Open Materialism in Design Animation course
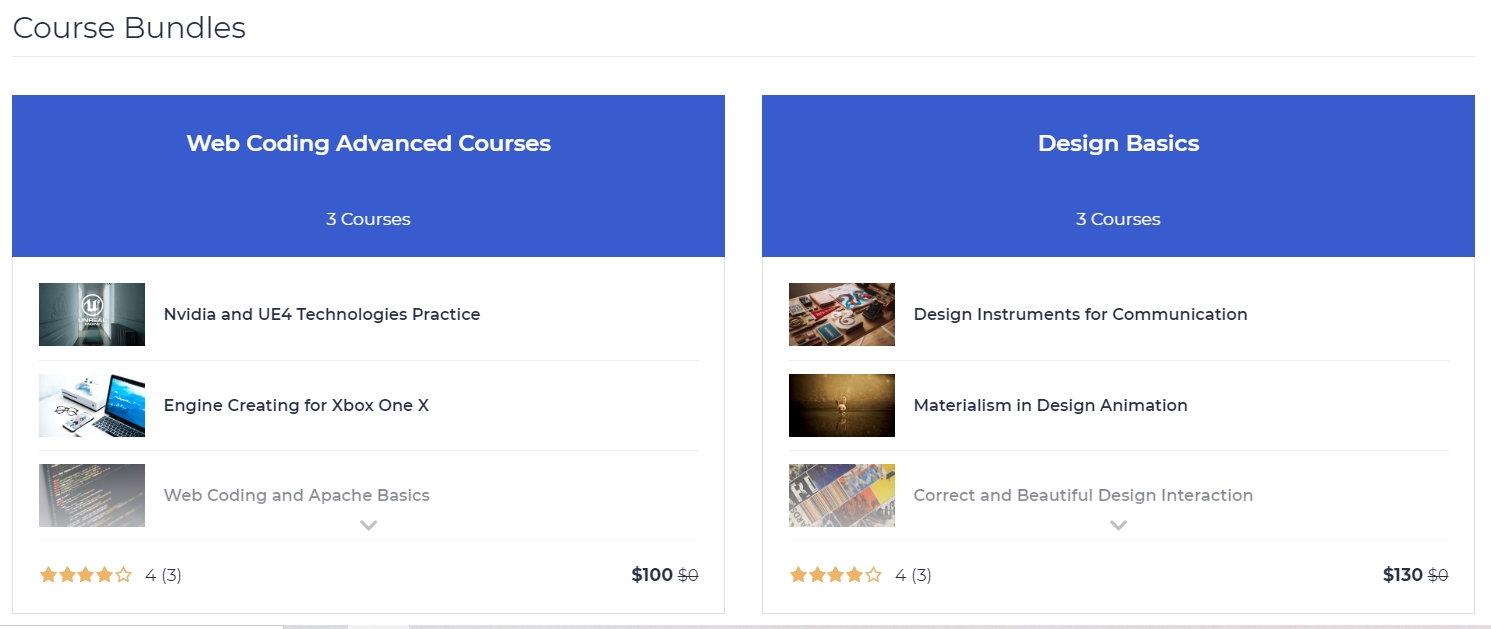Screen dimensions: 1491x629 (1050, 405)
